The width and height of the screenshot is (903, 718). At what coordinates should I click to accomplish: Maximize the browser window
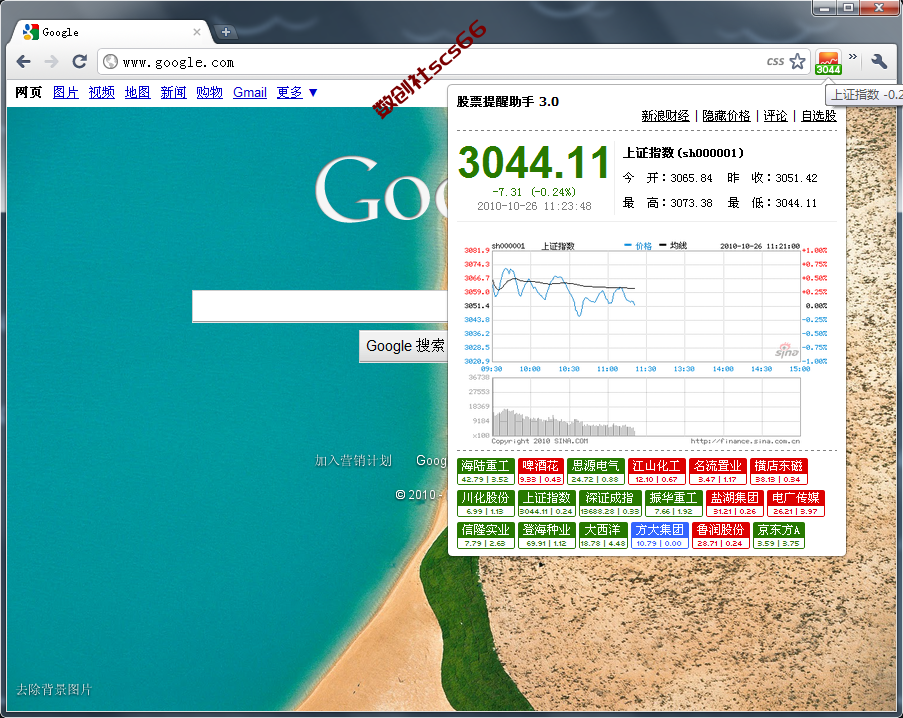pyautogui.click(x=848, y=7)
